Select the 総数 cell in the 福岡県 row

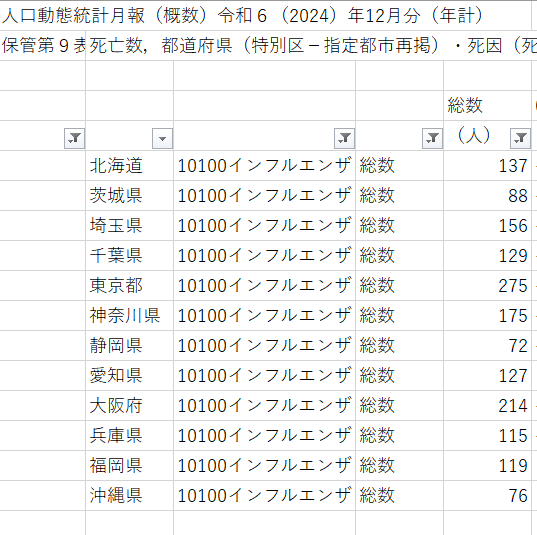coord(399,465)
